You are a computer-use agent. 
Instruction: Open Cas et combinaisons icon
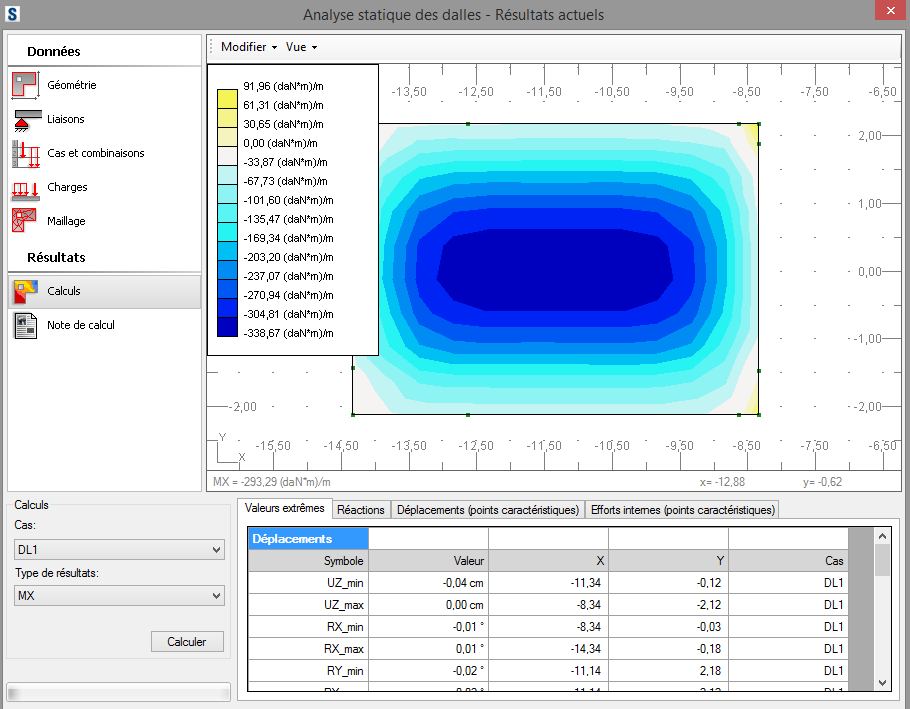tap(25, 153)
